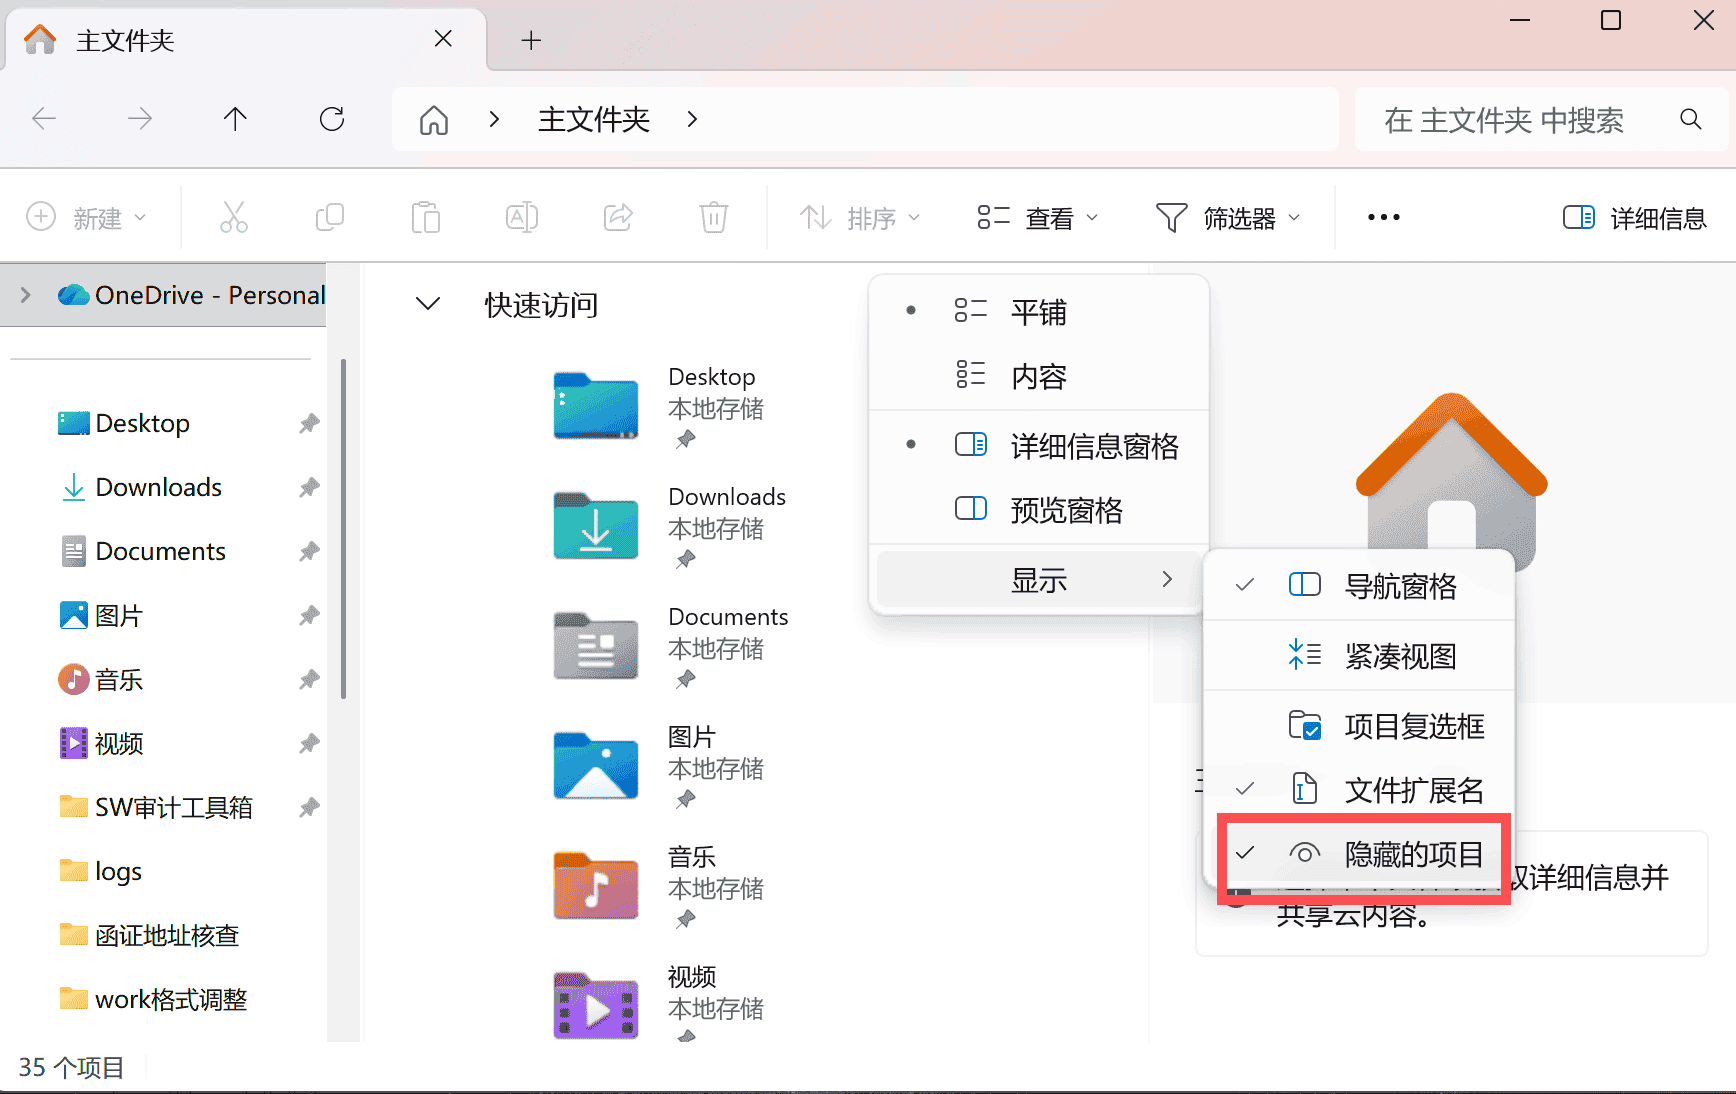The width and height of the screenshot is (1736, 1094).
Task: Click the home icon in address bar
Action: 434,120
